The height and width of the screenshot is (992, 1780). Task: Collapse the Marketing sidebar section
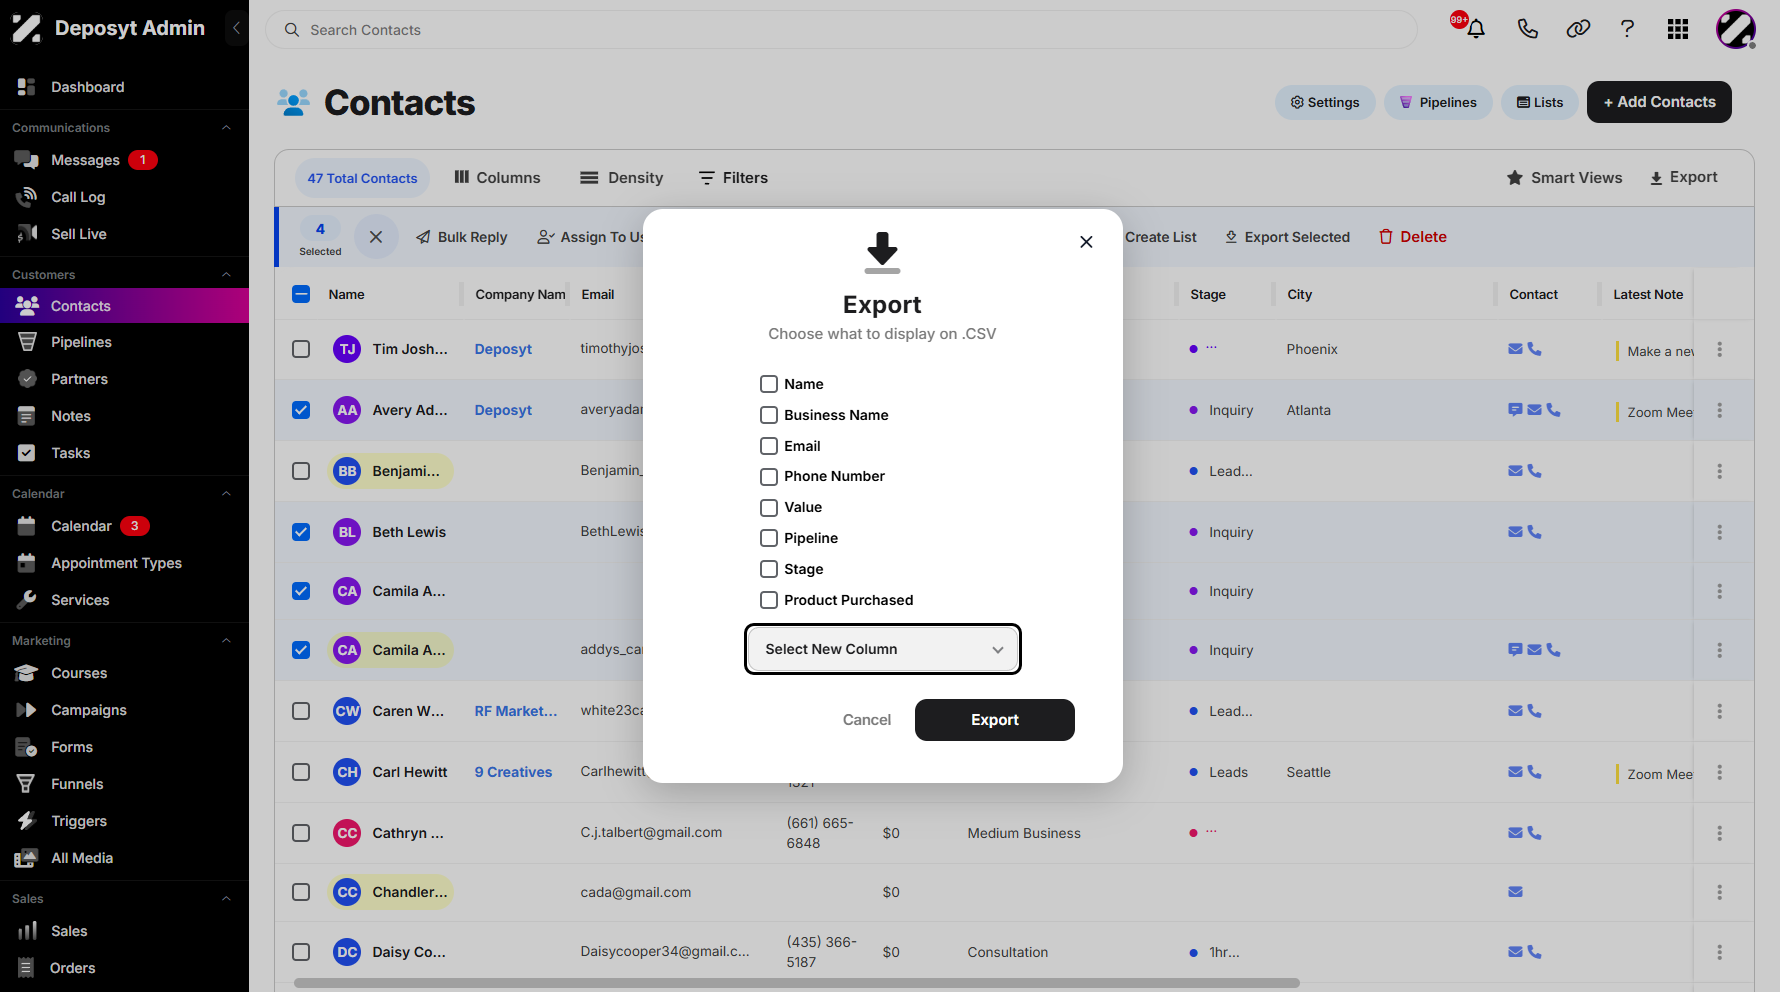226,641
